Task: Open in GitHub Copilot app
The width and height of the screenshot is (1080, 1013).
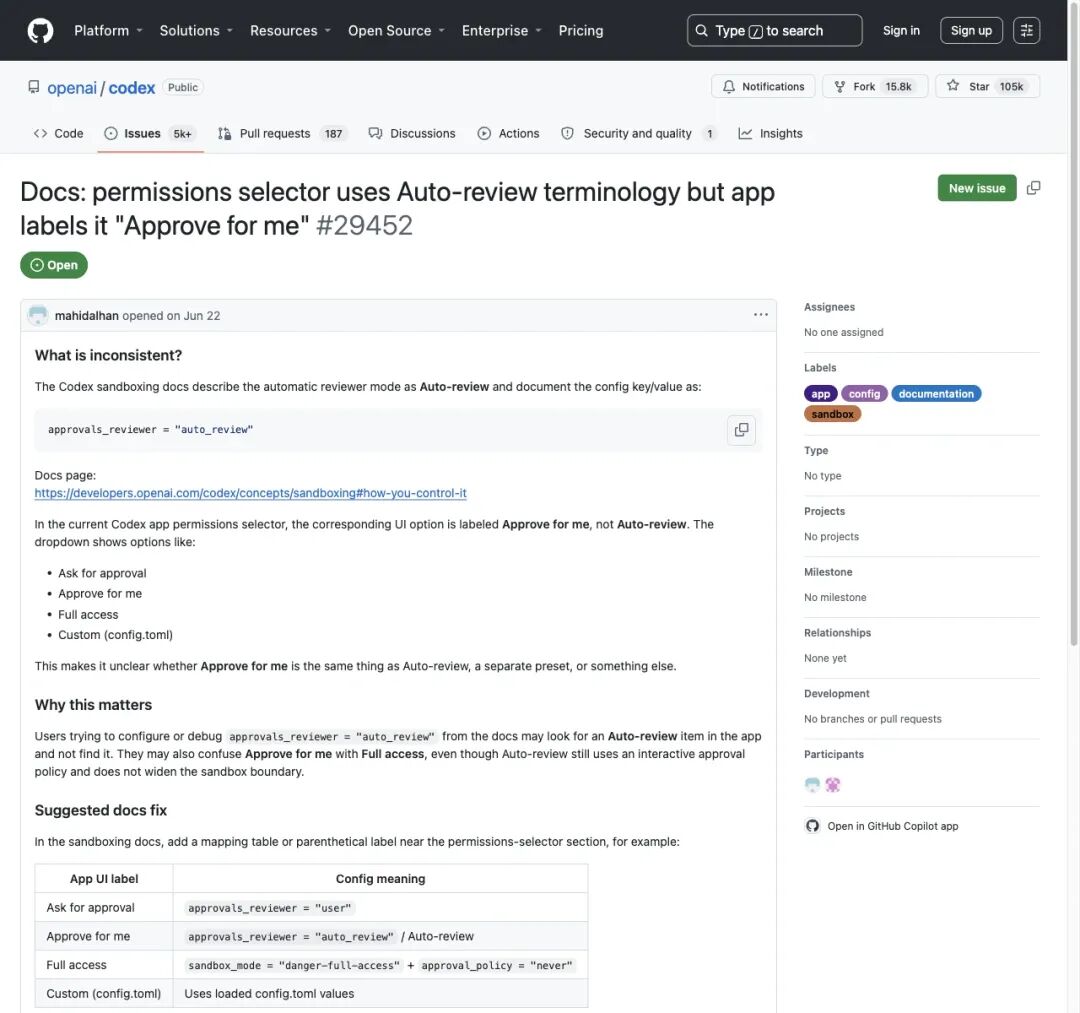Action: 882,826
